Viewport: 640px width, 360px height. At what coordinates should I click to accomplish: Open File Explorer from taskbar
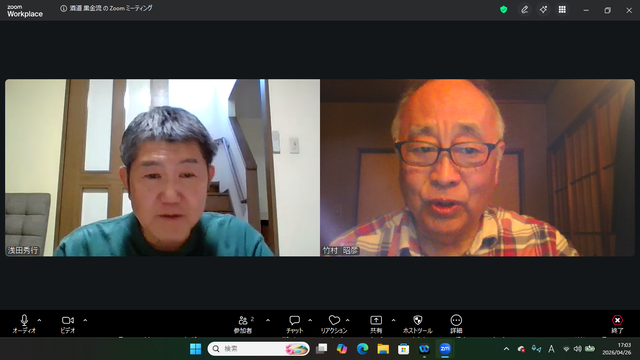coord(383,349)
